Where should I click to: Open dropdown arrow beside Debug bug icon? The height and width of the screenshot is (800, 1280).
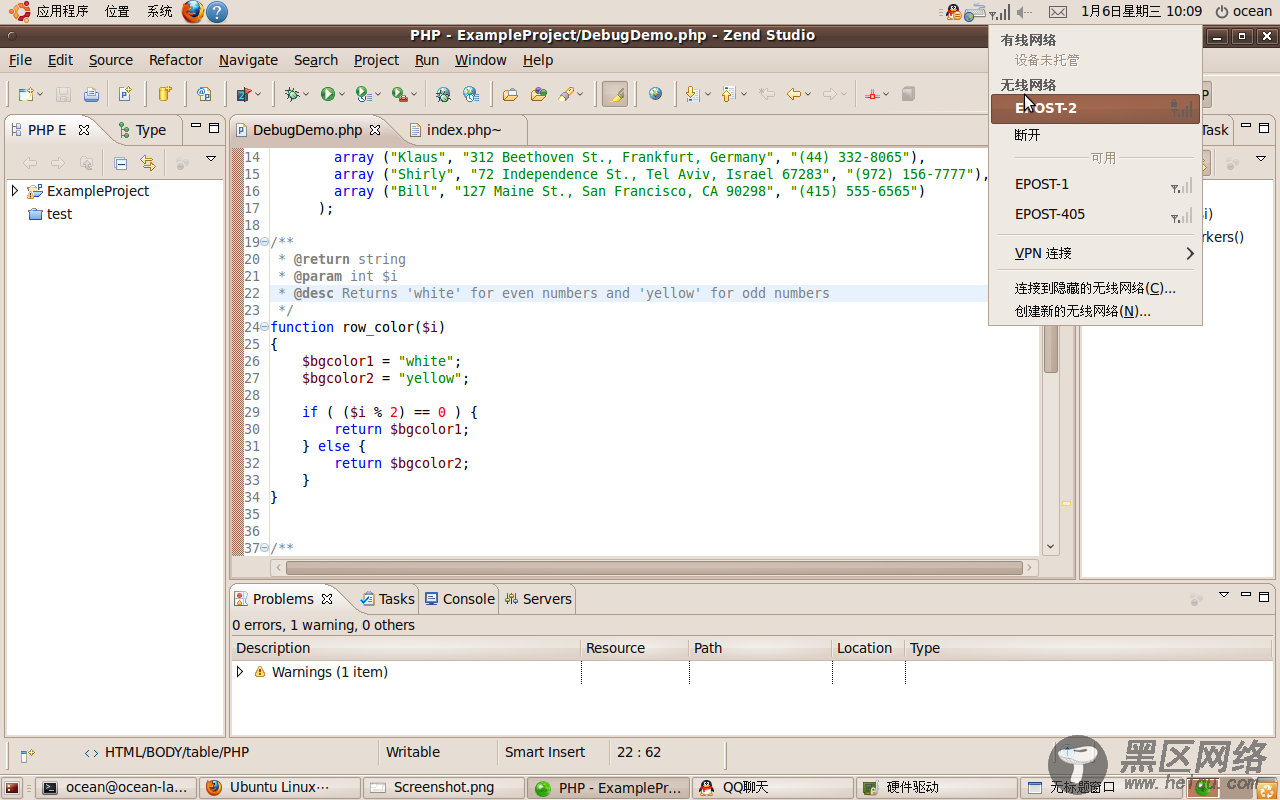click(307, 95)
